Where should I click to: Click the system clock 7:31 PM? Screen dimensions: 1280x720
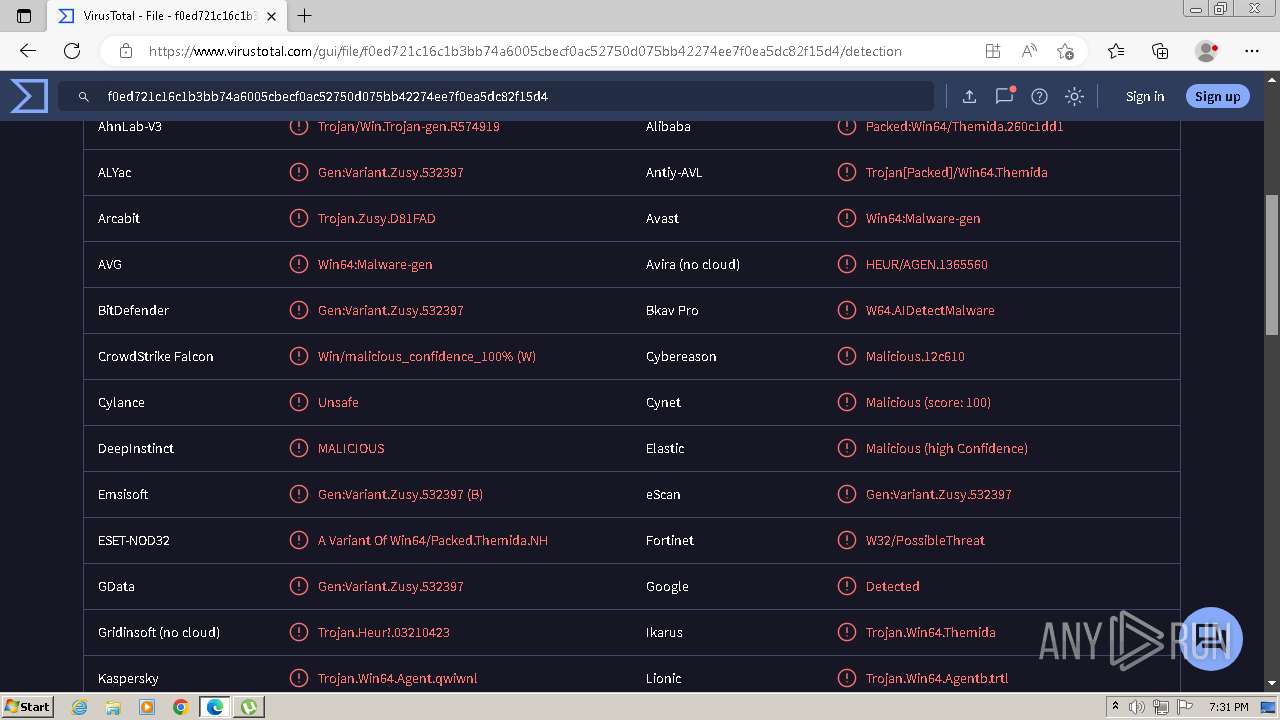(x=1228, y=707)
